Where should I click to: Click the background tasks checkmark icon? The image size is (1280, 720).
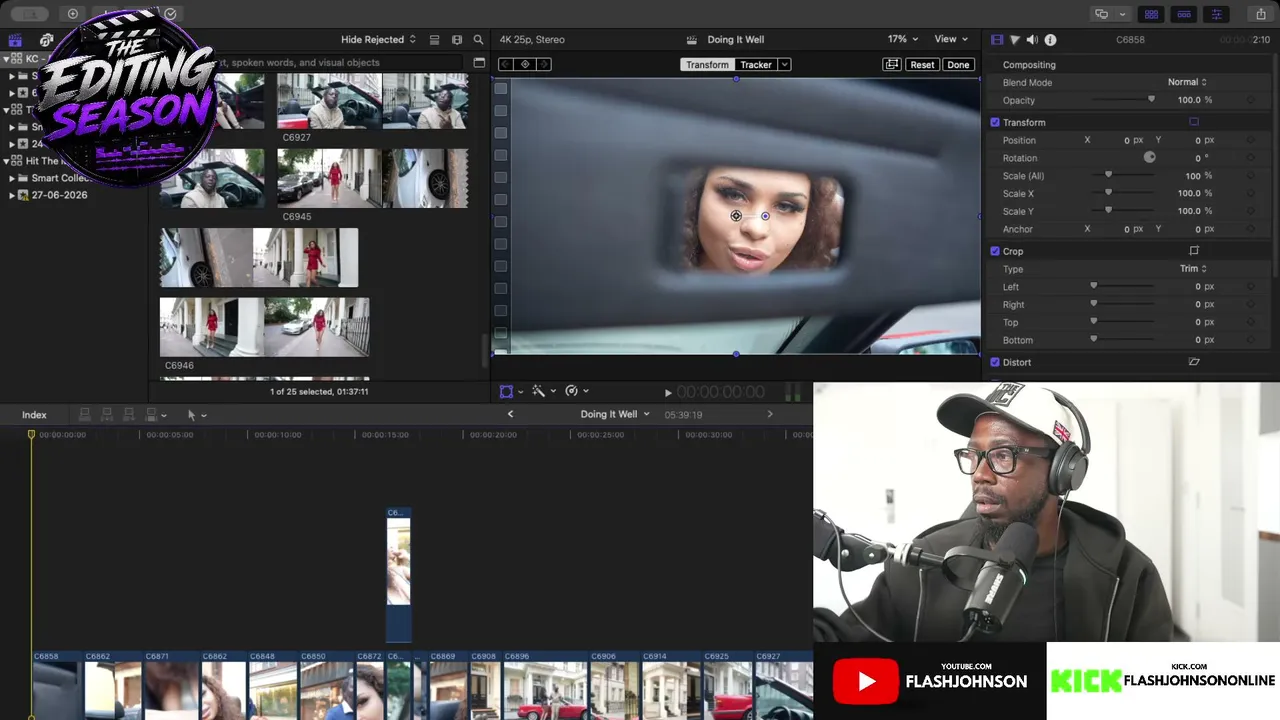170,14
